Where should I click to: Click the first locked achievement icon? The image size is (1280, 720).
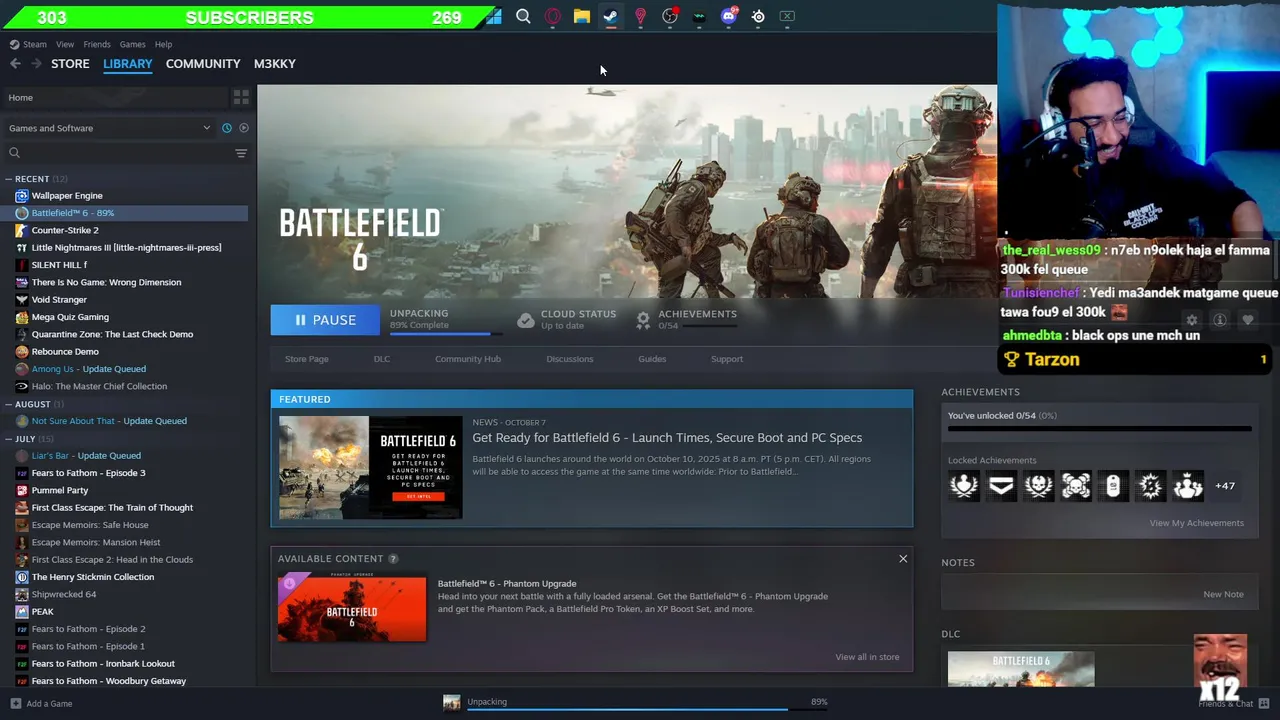pos(964,486)
